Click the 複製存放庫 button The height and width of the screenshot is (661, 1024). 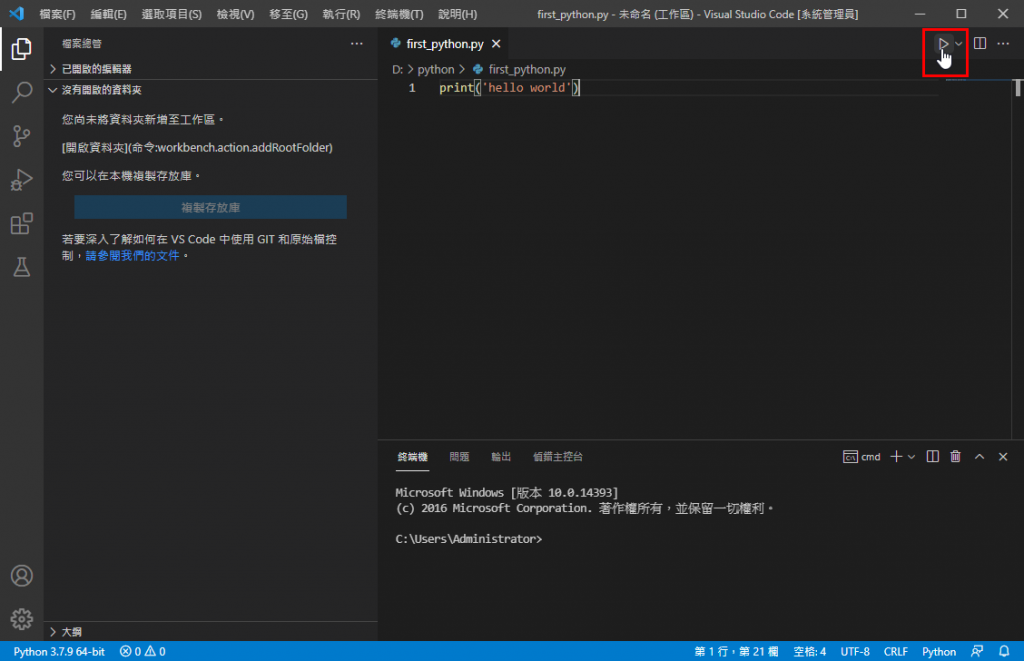coord(210,207)
